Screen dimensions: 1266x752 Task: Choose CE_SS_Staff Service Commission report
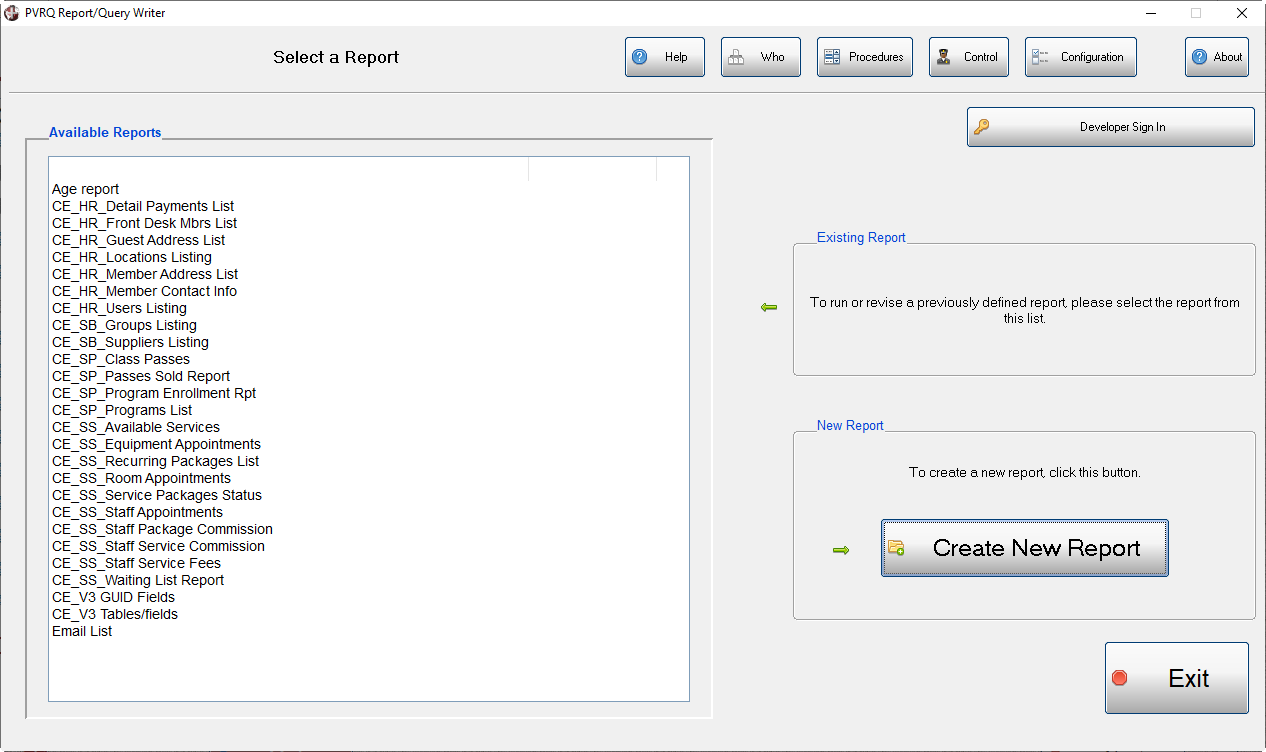(158, 546)
